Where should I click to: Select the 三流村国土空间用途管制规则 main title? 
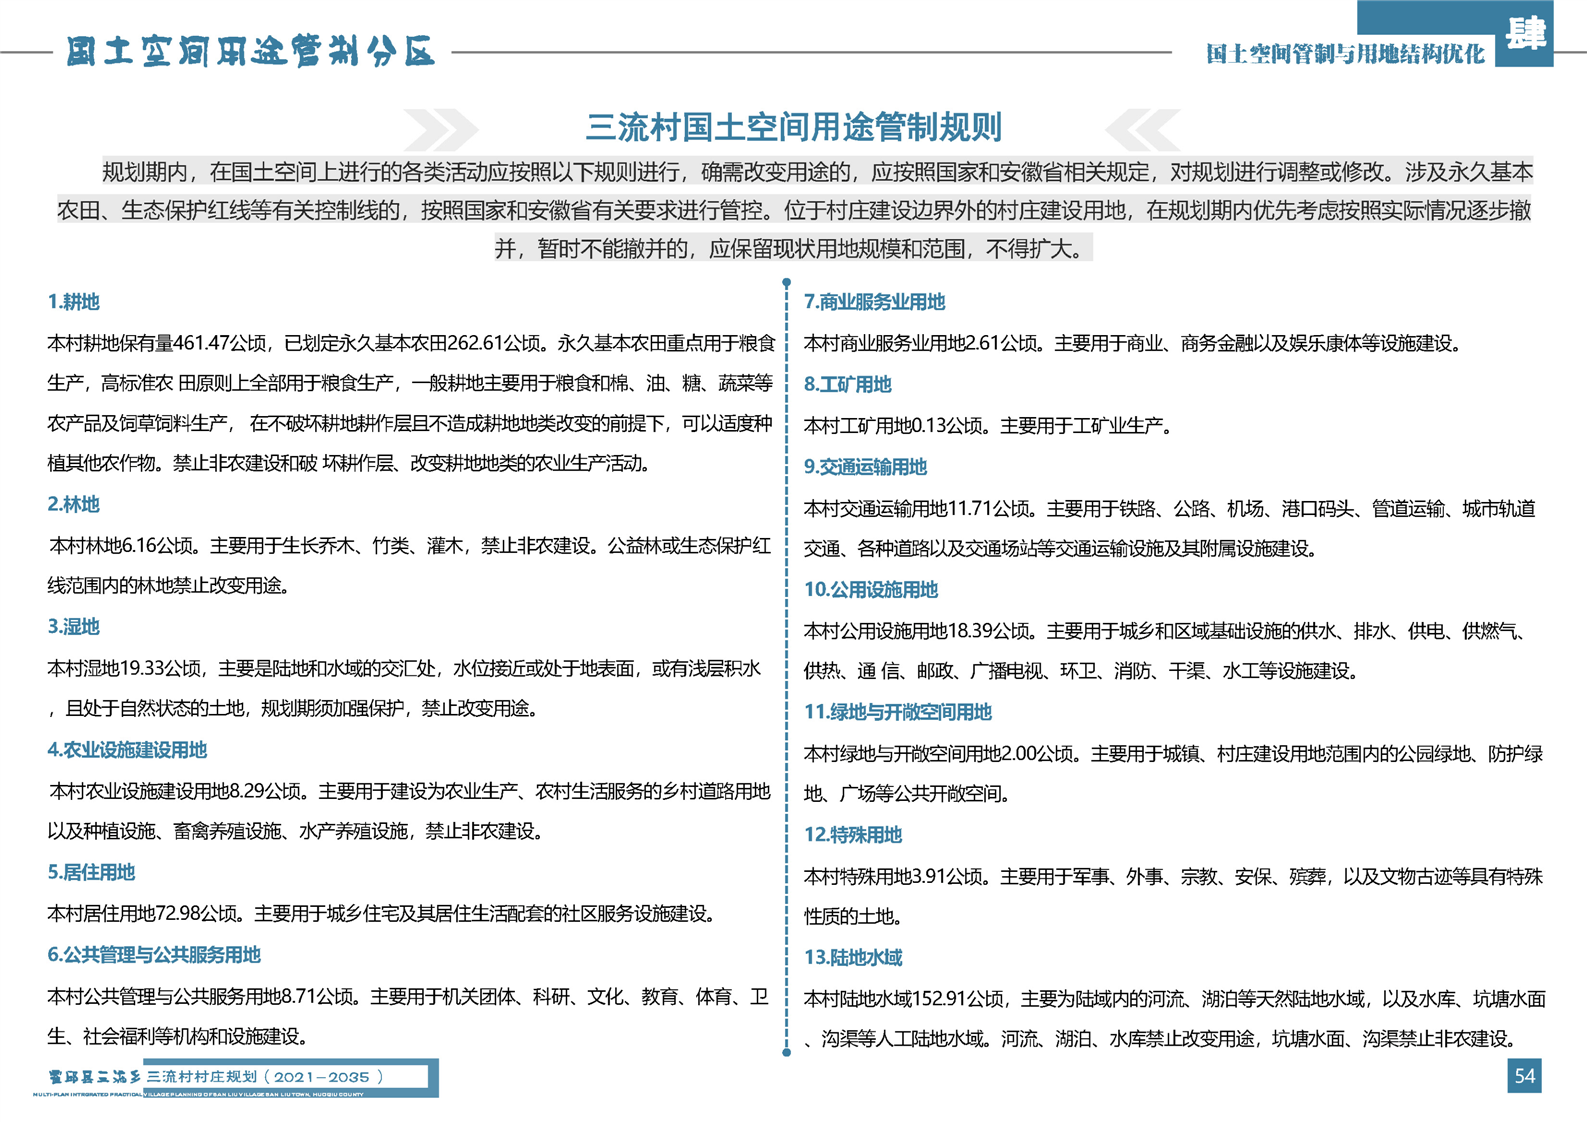pyautogui.click(x=793, y=127)
